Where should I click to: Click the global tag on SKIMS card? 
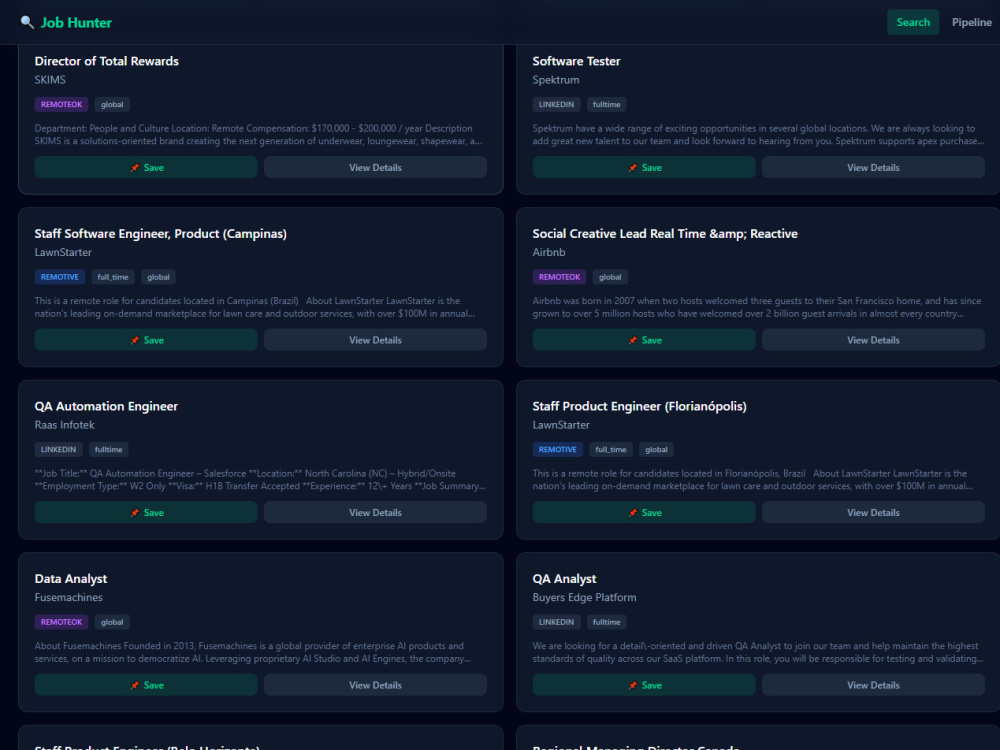coord(112,105)
